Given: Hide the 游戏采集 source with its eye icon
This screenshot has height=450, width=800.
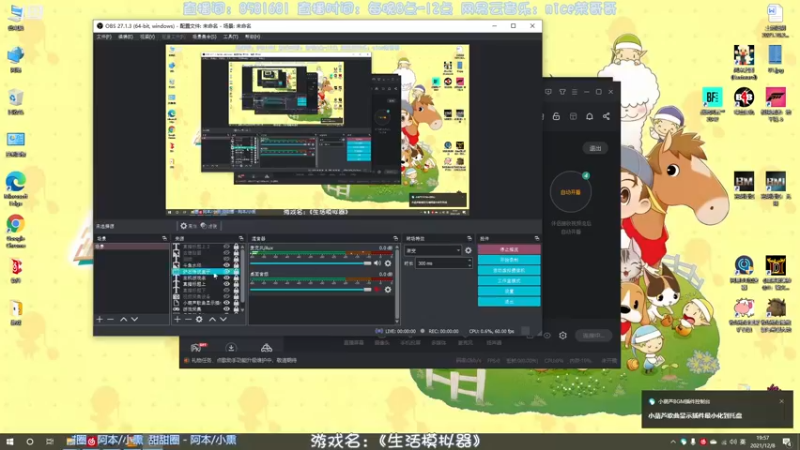Looking at the screenshot, I should (227, 309).
